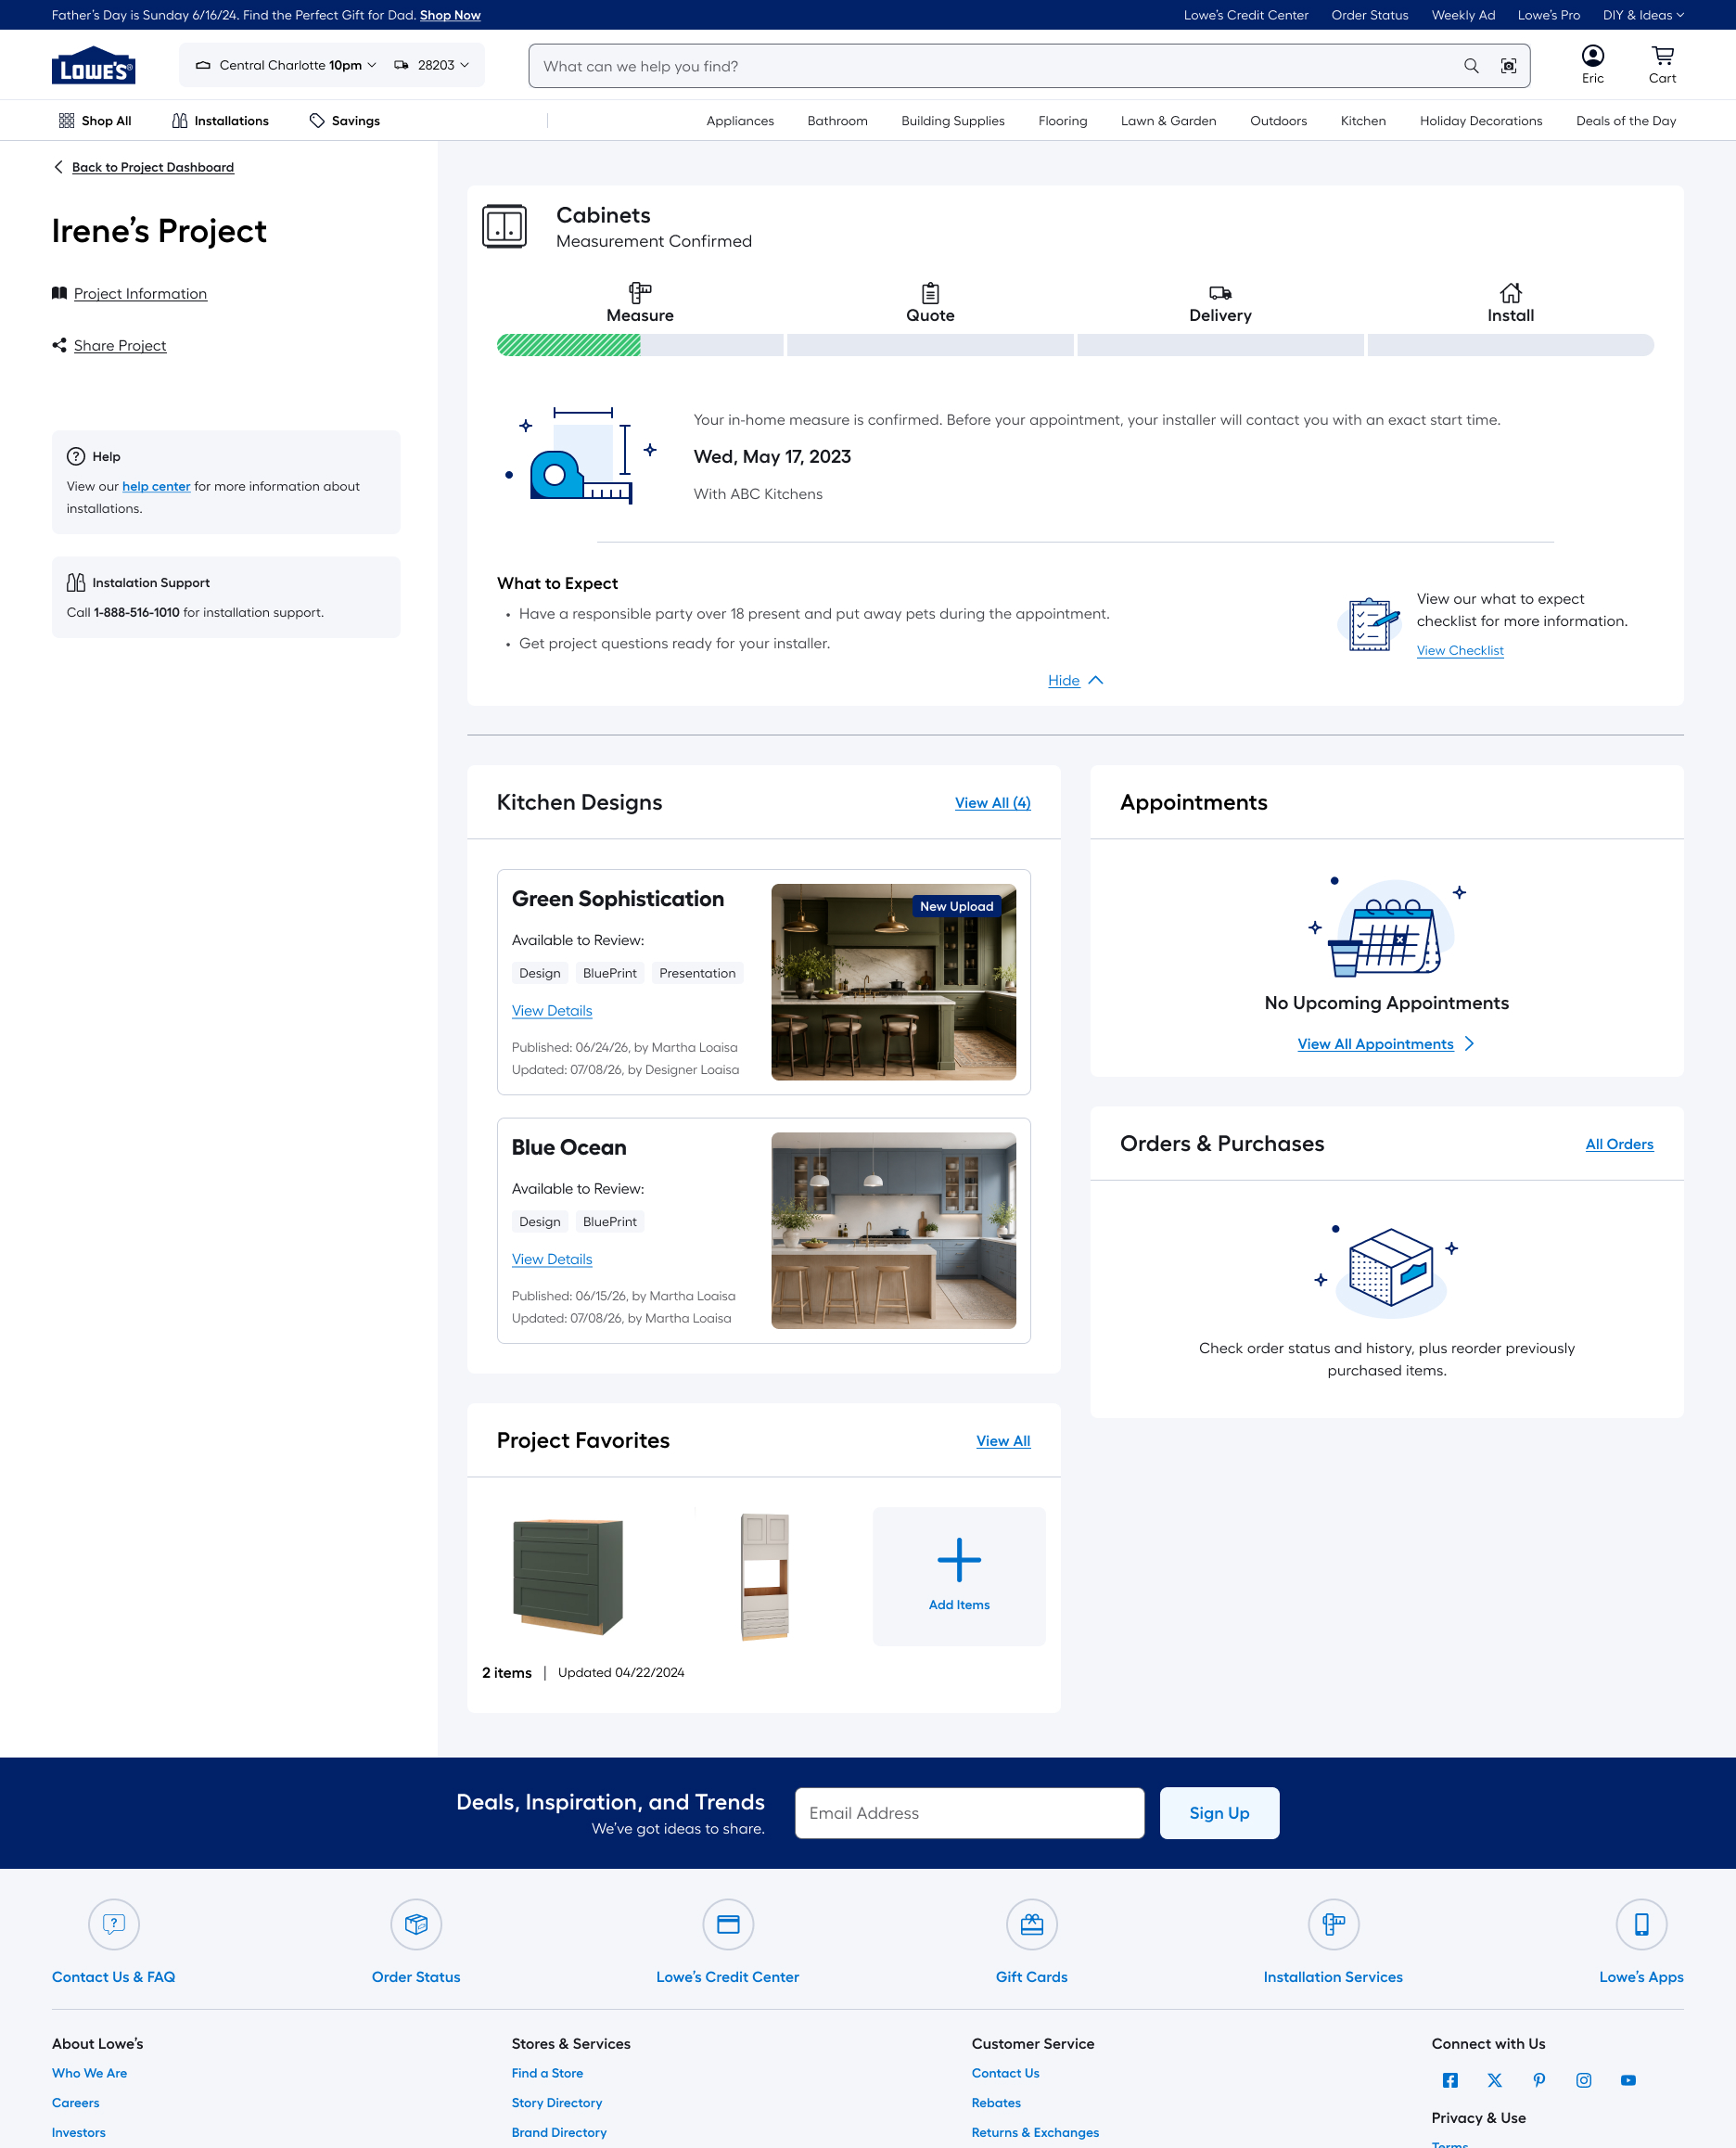Click View Checklist link
The width and height of the screenshot is (1736, 2148).
[x=1460, y=651]
